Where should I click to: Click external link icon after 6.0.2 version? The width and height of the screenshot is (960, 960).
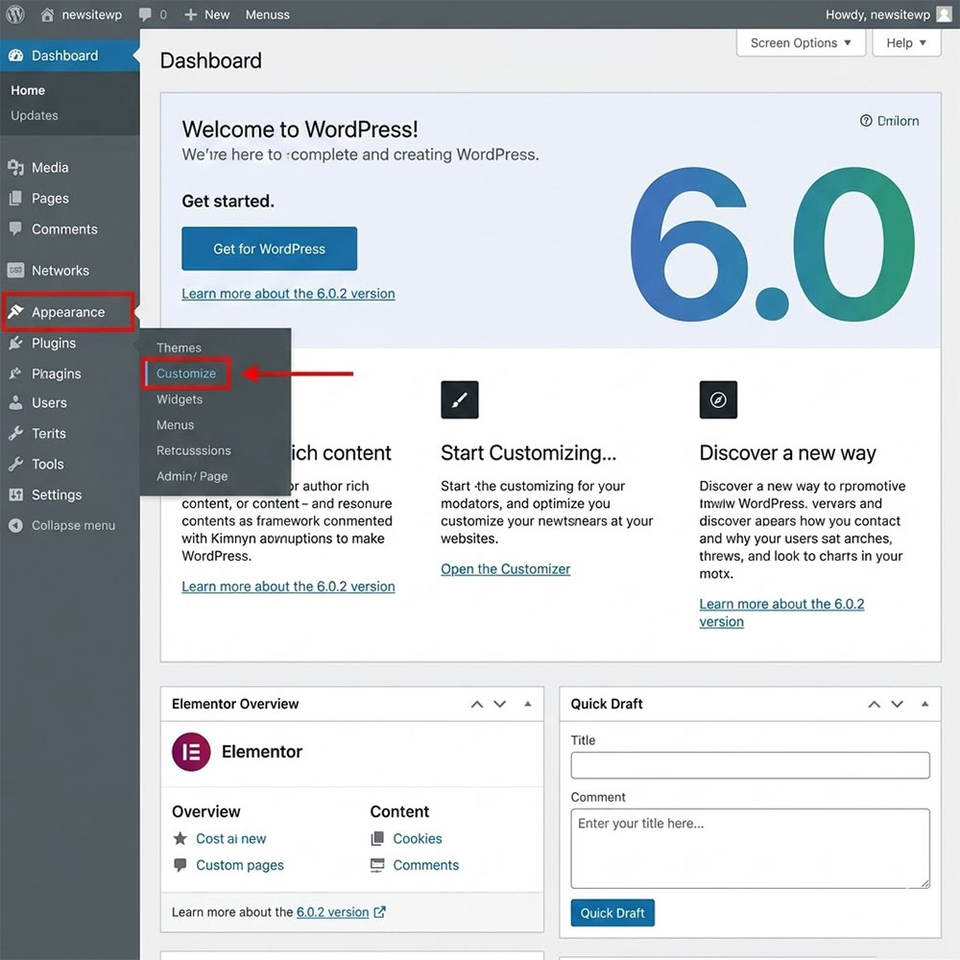pos(380,912)
